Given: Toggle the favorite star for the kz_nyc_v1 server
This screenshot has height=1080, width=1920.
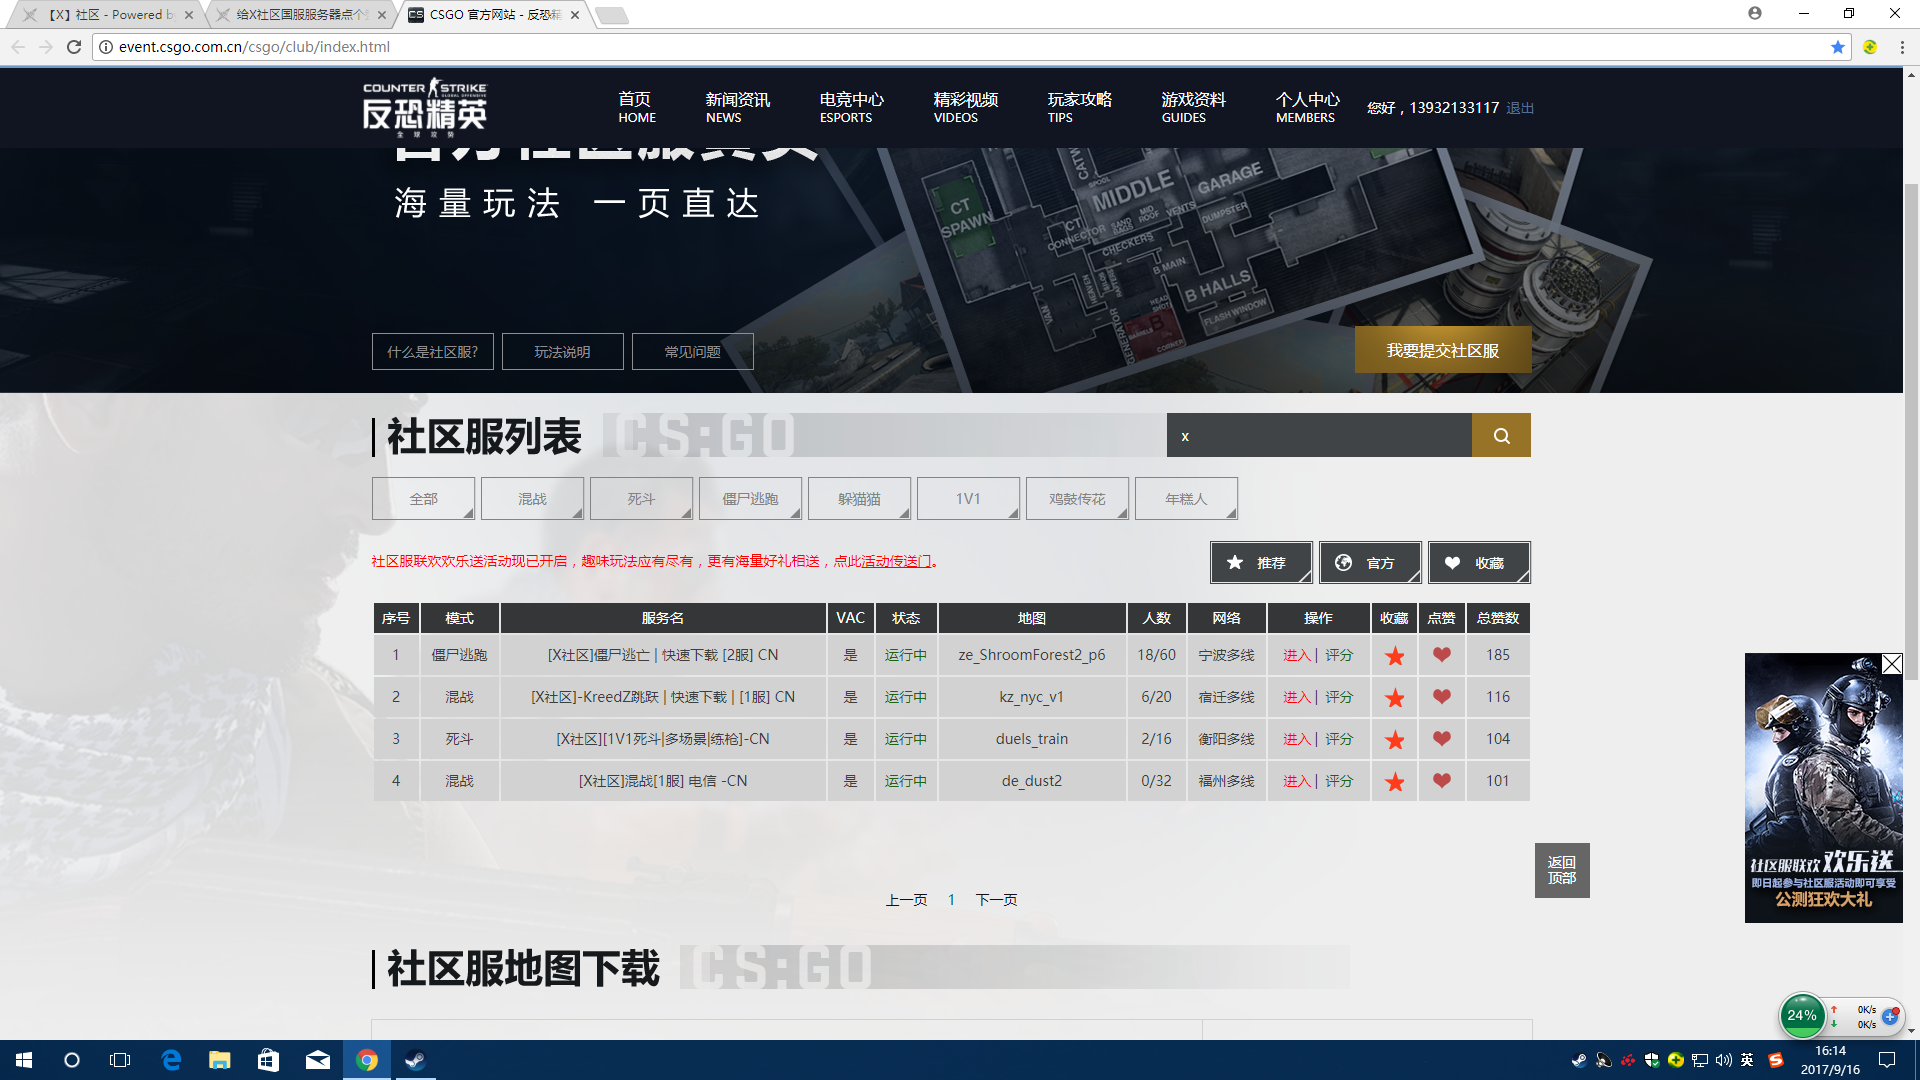Looking at the screenshot, I should [1394, 698].
